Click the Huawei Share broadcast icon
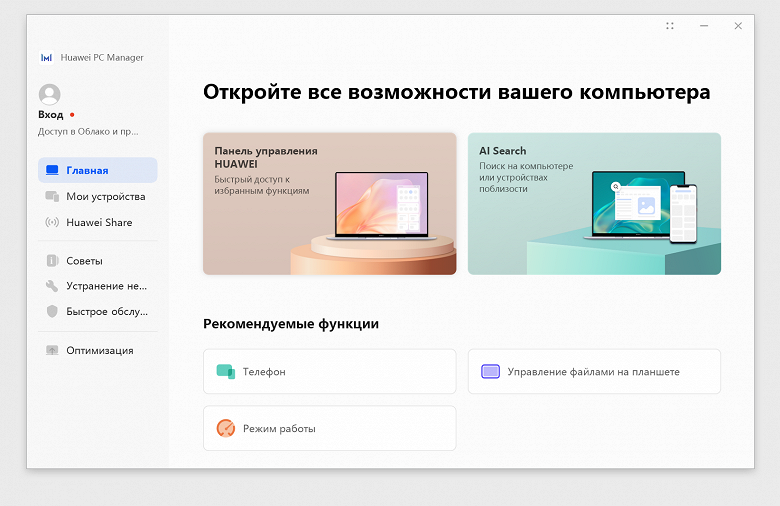 (x=52, y=222)
